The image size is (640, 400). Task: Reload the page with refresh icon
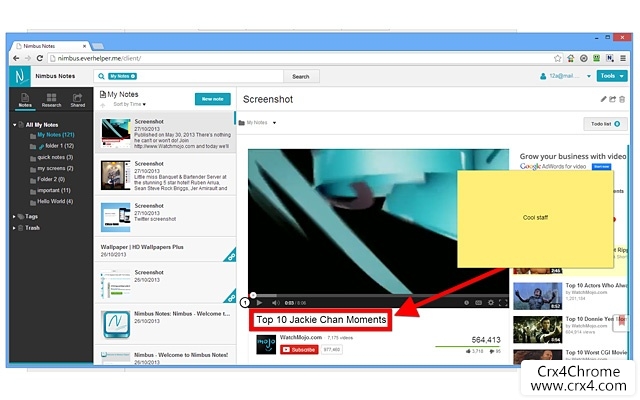40,58
